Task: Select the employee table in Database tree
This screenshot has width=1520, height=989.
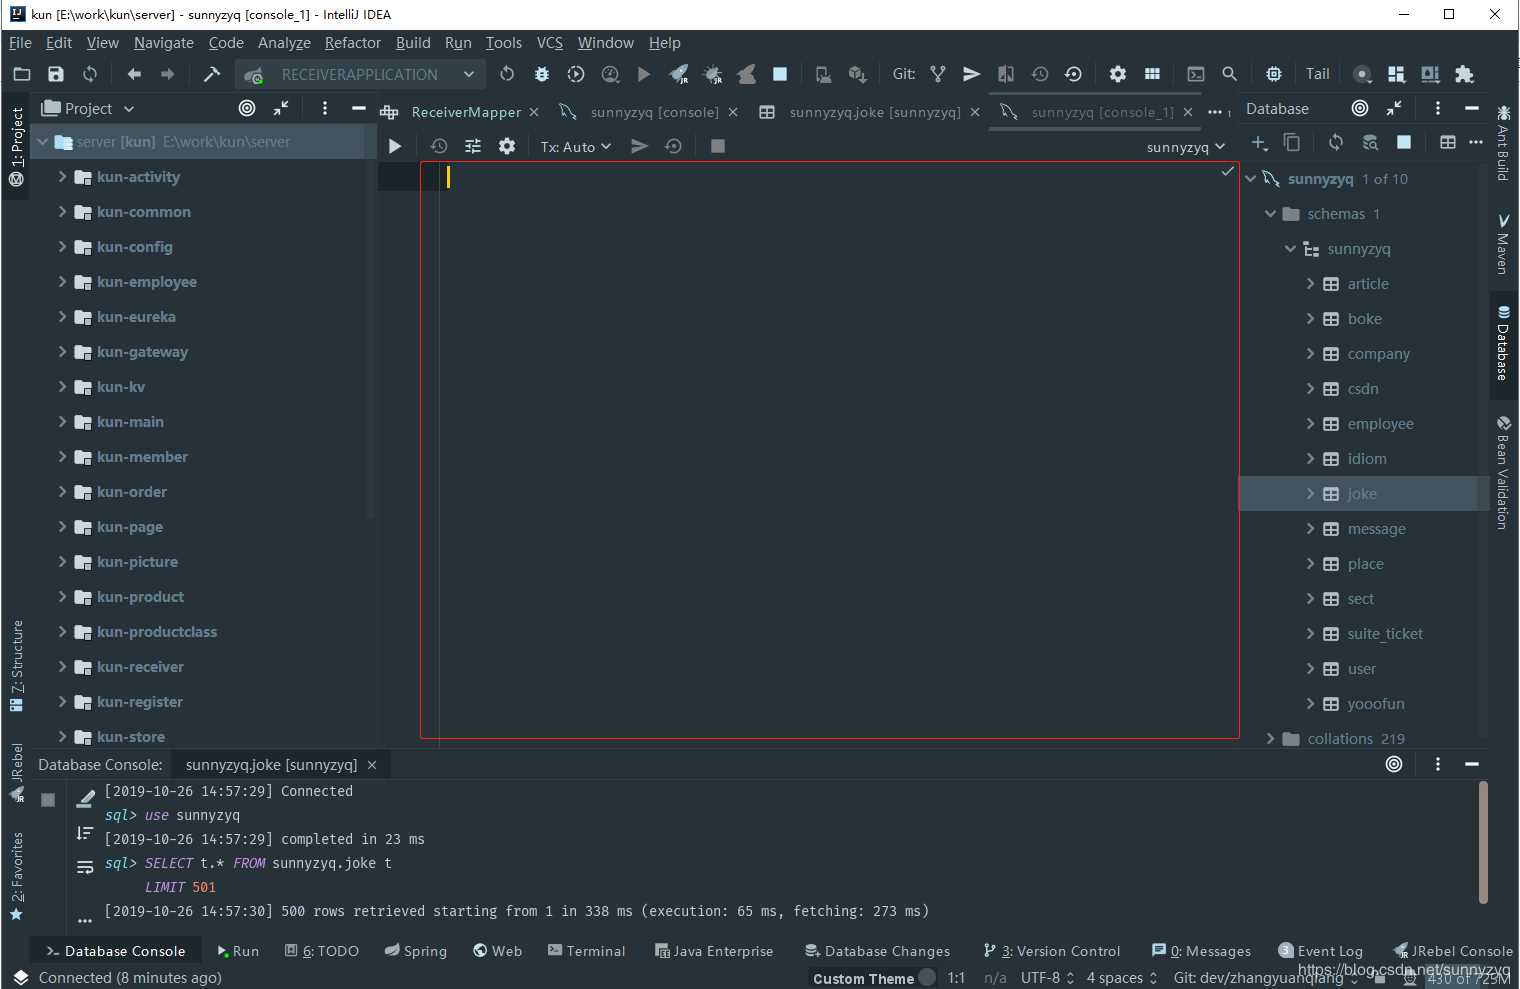Action: [1380, 423]
